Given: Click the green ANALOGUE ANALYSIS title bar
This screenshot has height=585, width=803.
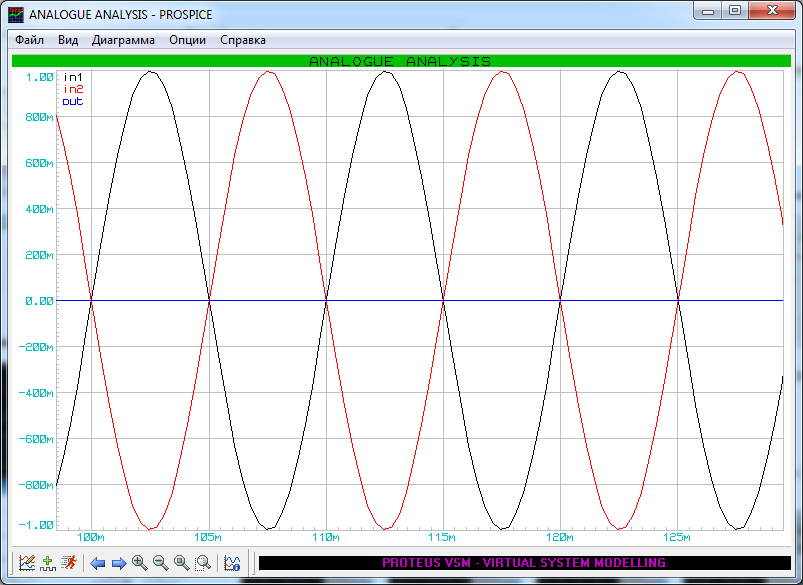Looking at the screenshot, I should (400, 61).
